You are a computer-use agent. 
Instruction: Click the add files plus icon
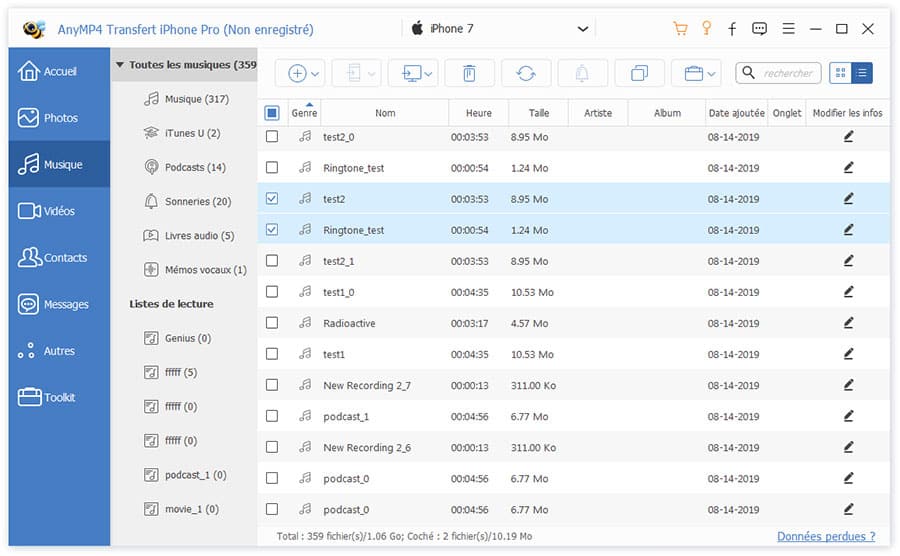coord(297,73)
